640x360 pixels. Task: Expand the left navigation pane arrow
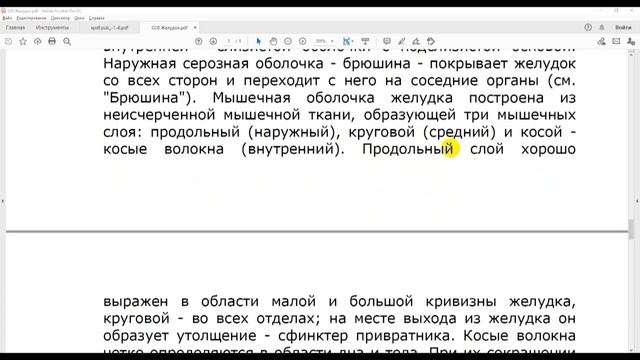click(x=2, y=201)
